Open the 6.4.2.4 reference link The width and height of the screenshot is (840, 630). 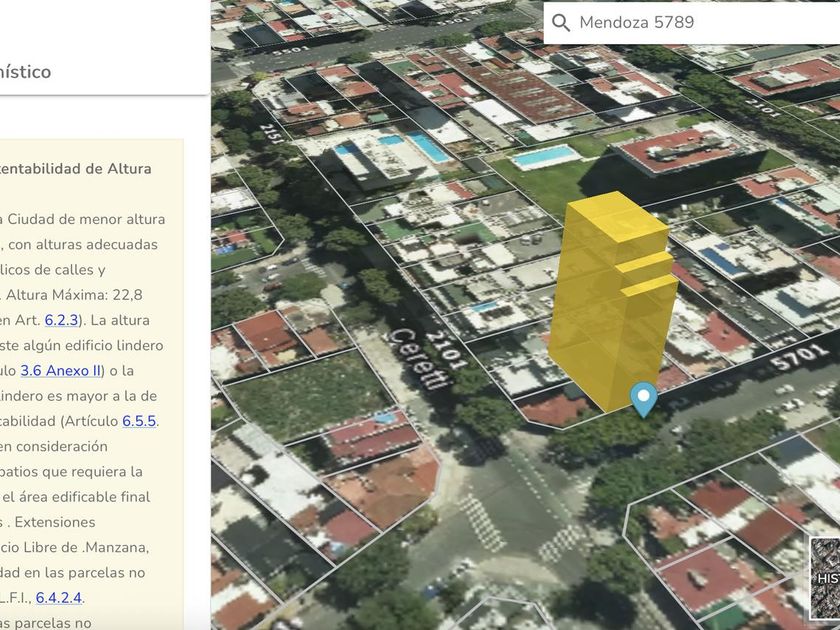59,598
